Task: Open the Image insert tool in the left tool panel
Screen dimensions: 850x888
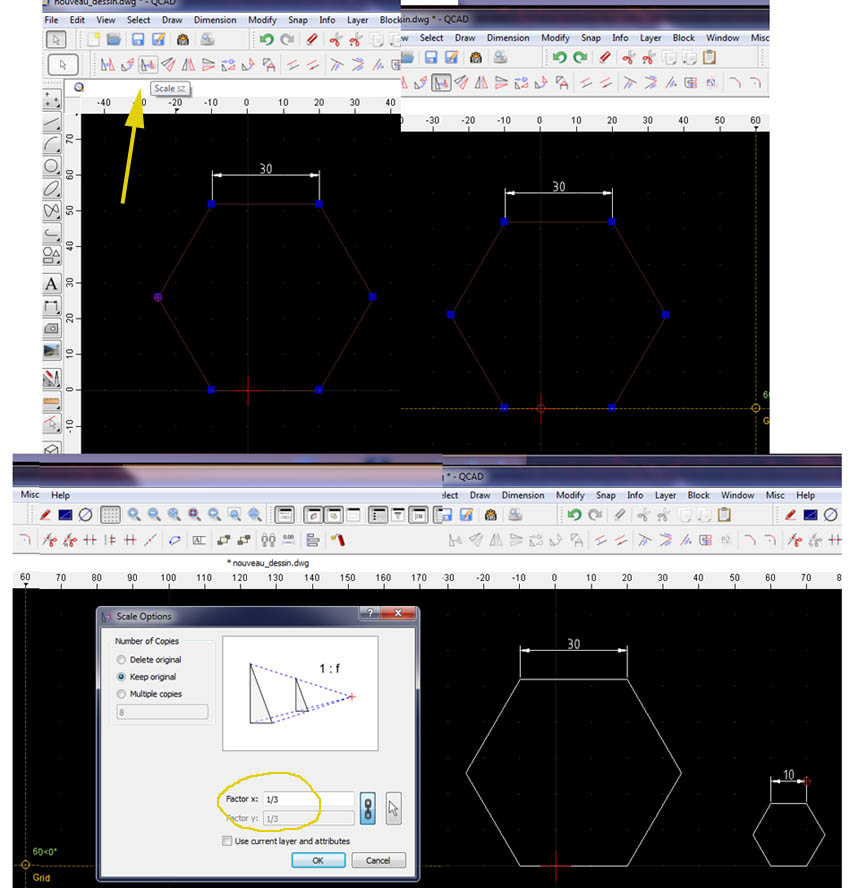Action: coord(52,351)
